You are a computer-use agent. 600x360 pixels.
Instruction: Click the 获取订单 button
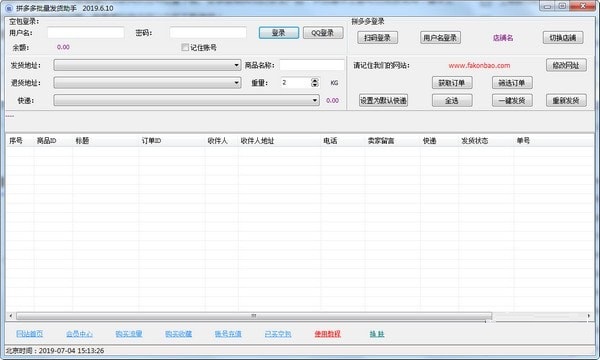(x=452, y=83)
